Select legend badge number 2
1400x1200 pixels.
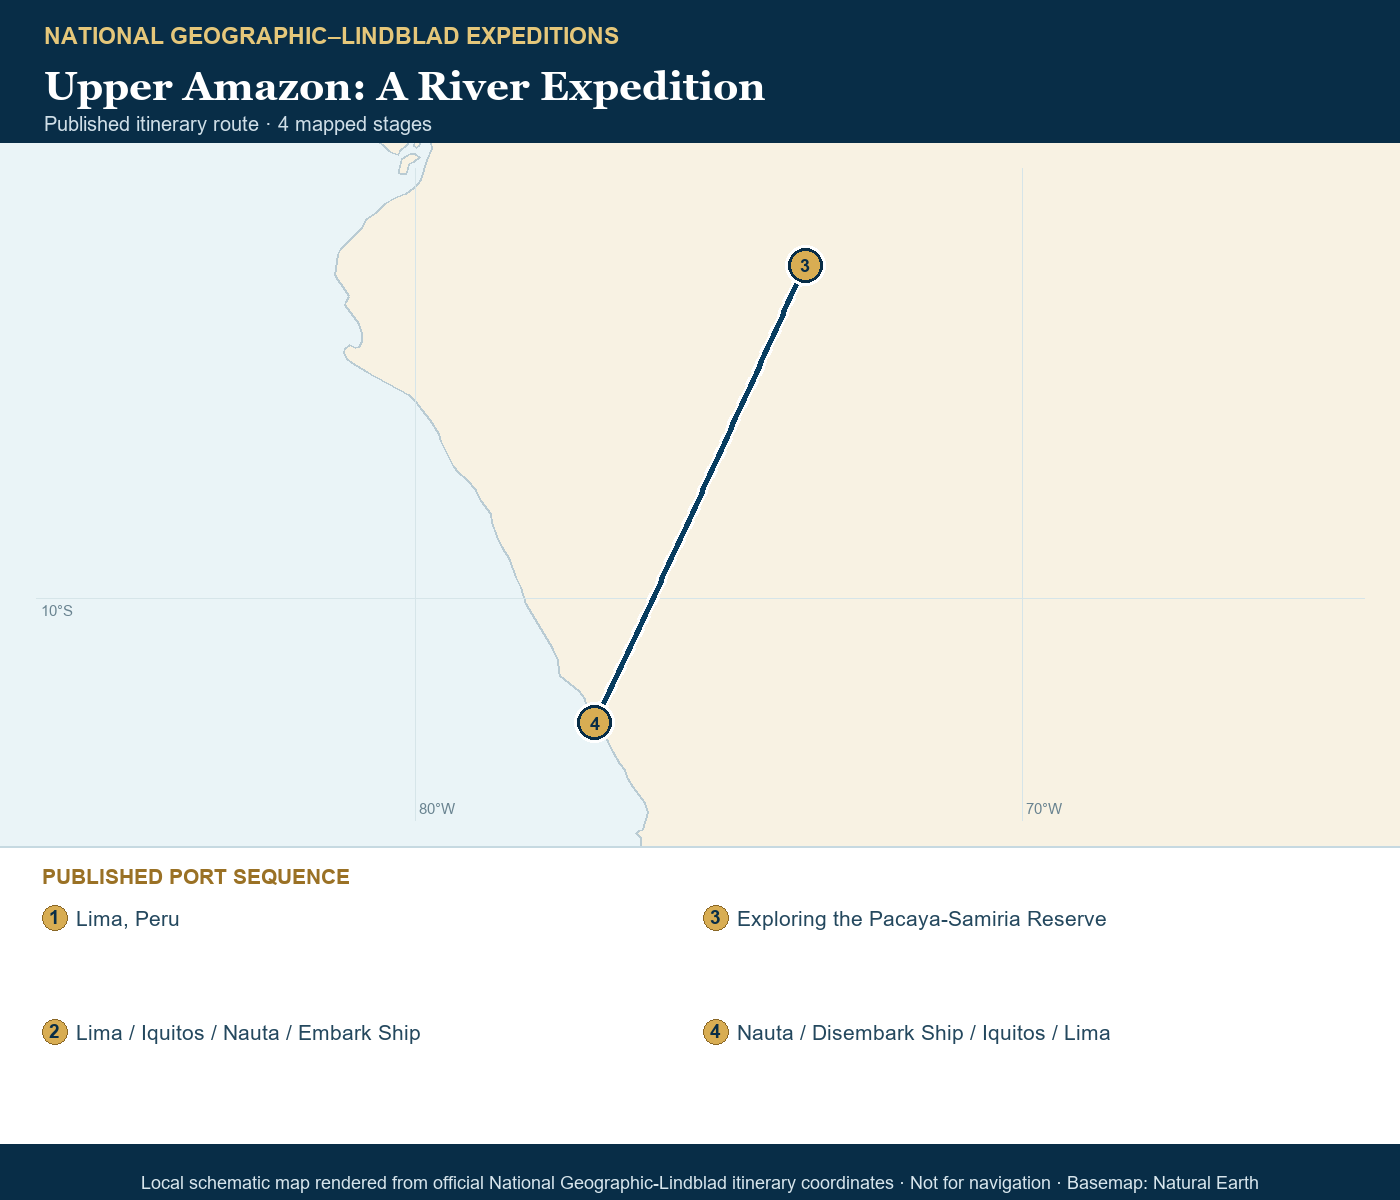point(55,1032)
